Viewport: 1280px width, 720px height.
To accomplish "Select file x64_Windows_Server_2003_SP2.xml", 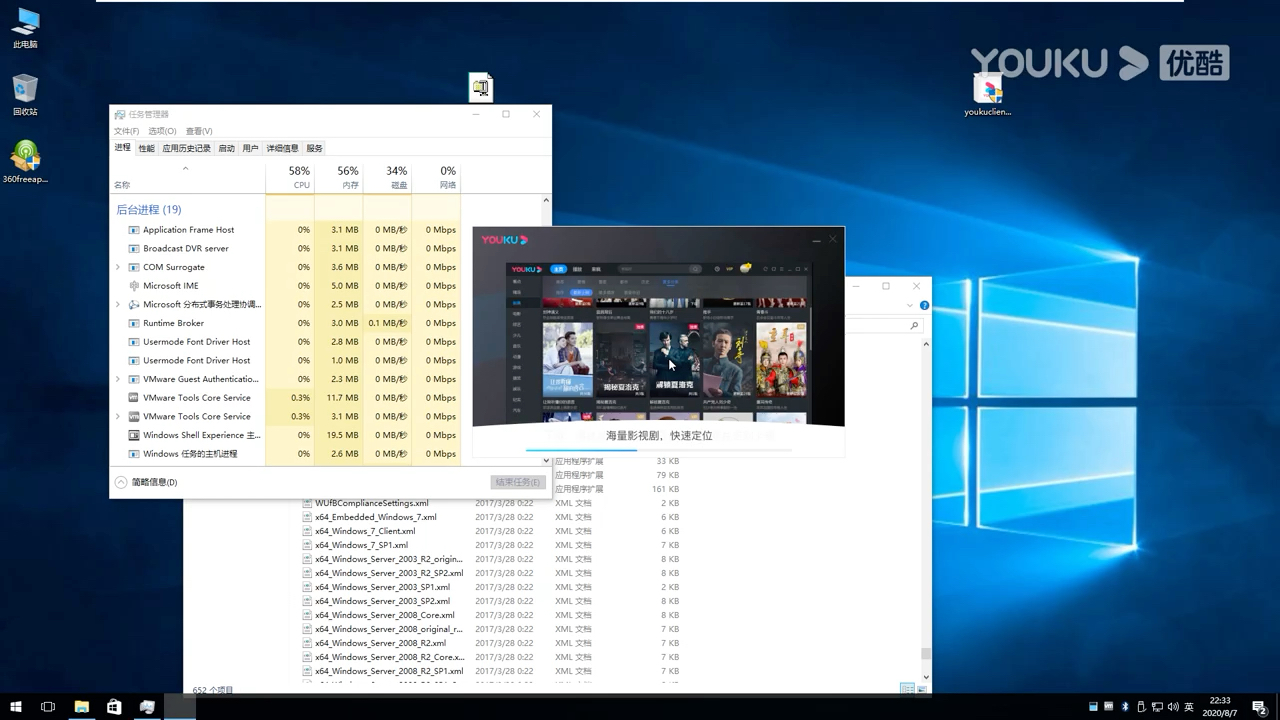I will 382,601.
